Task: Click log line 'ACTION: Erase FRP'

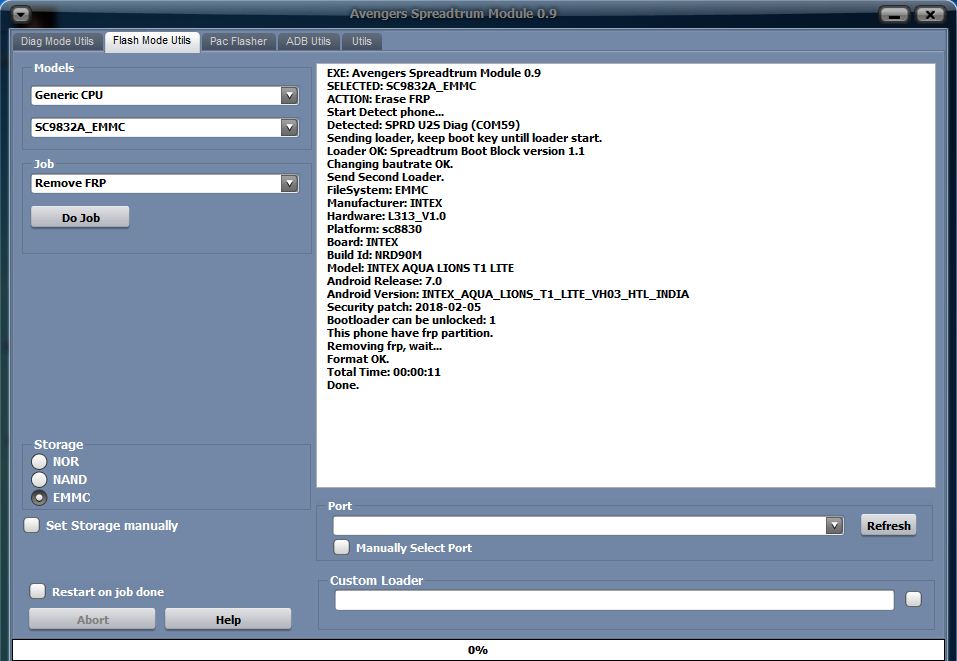Action: point(378,99)
